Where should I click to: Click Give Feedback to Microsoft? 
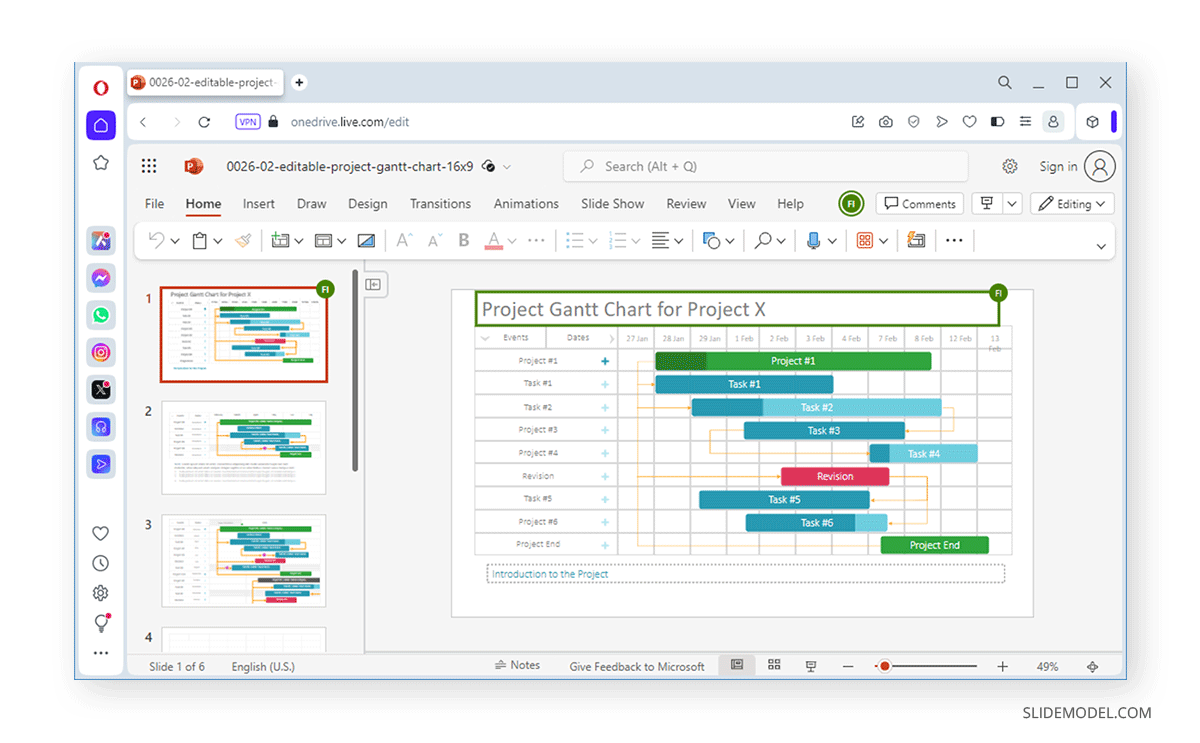point(637,666)
